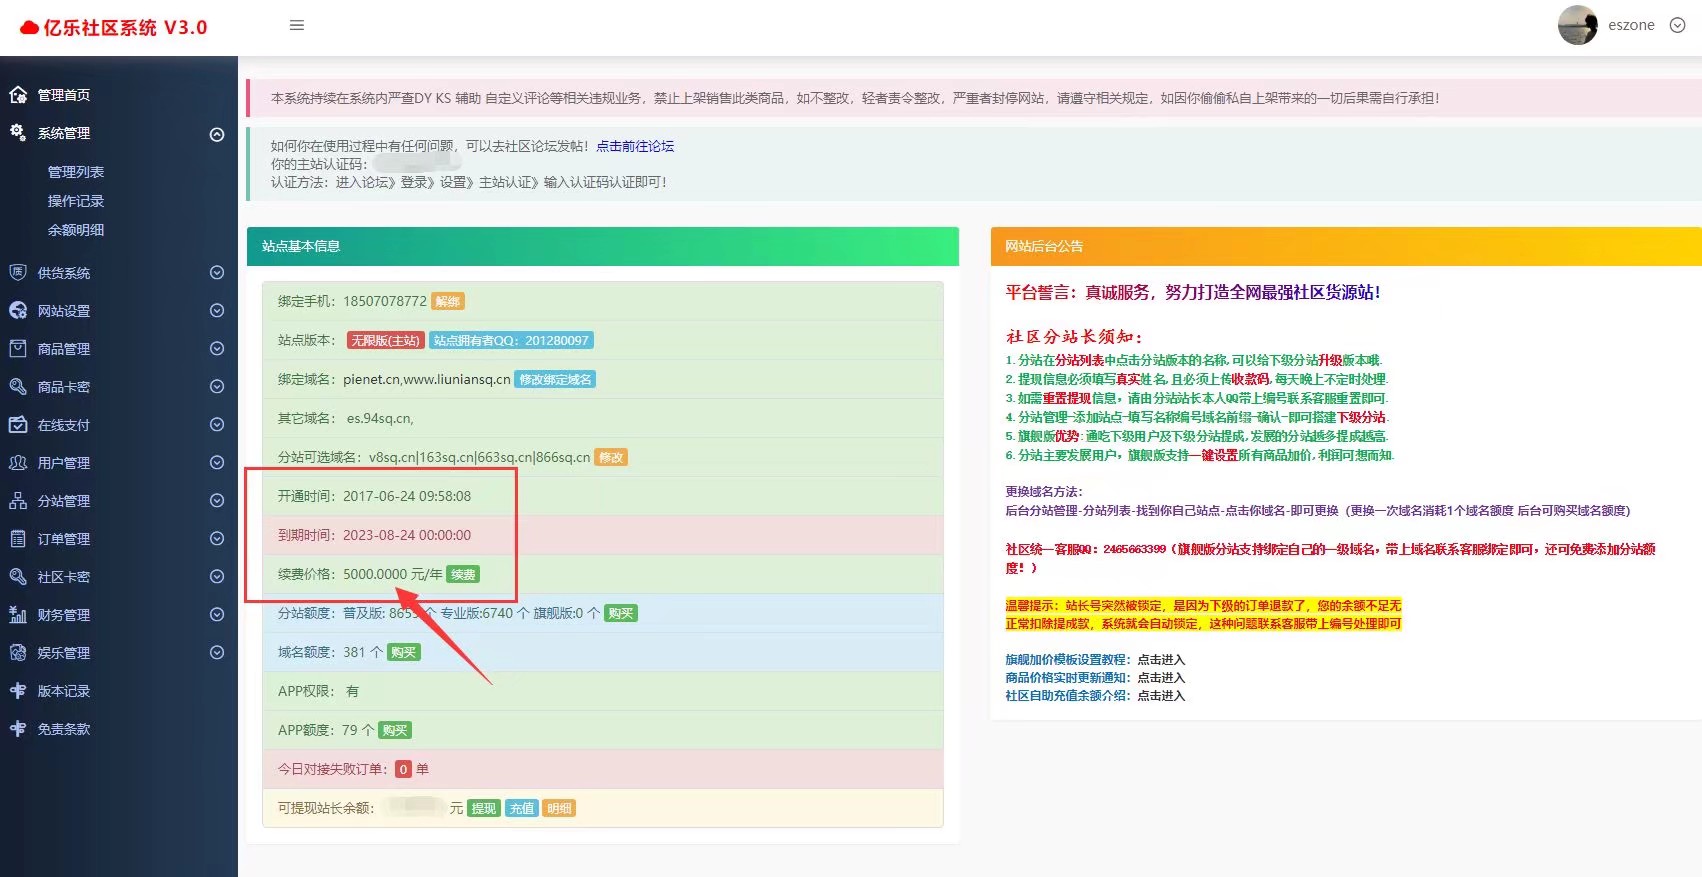Click the hamburger menu toggle icon
1702x877 pixels.
click(x=296, y=26)
